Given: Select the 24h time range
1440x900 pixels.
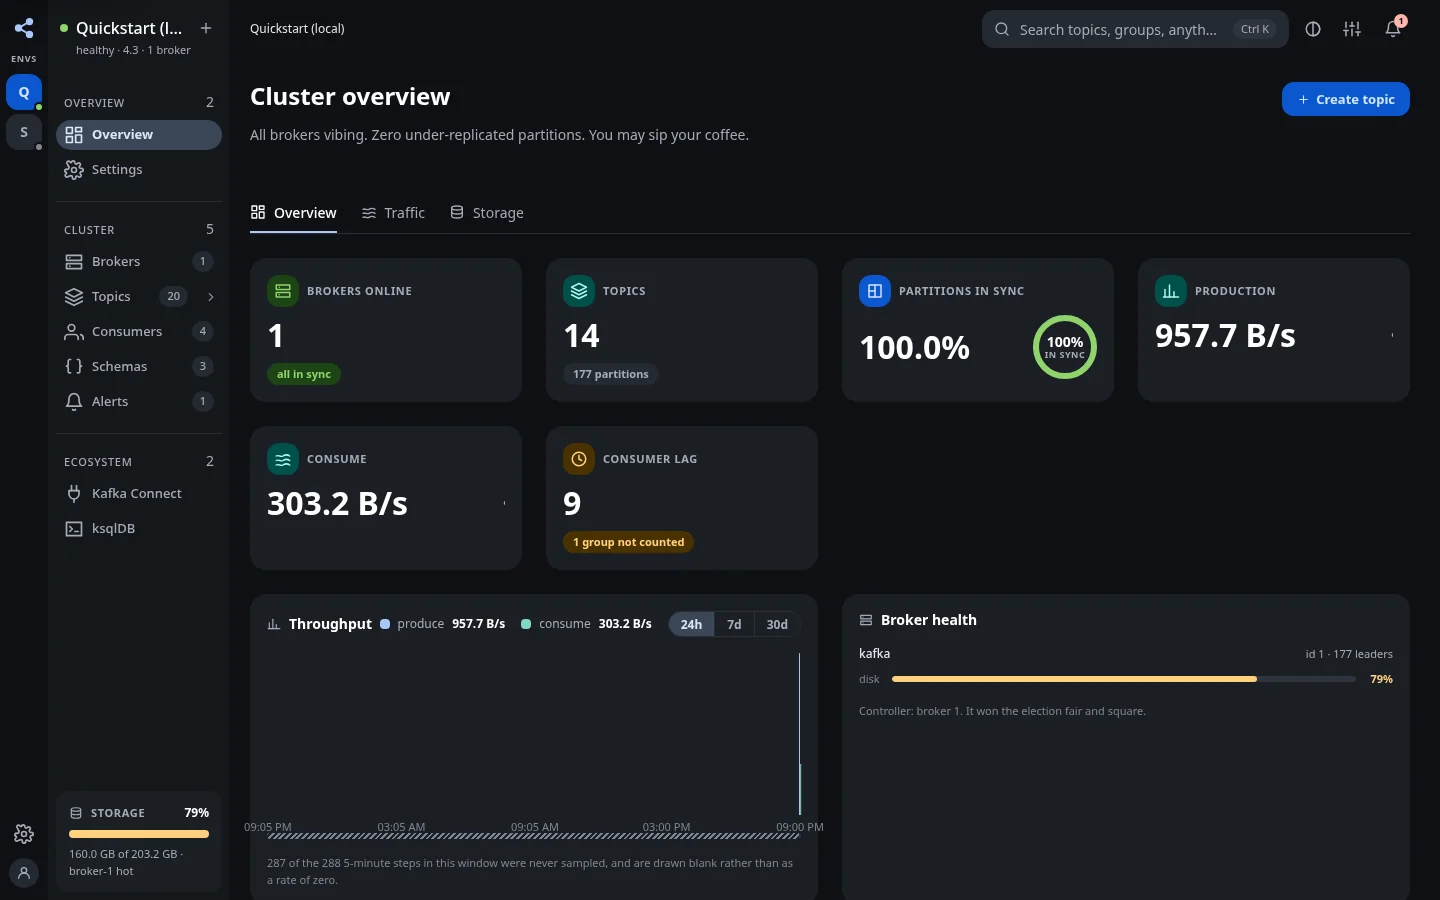Looking at the screenshot, I should pos(691,624).
